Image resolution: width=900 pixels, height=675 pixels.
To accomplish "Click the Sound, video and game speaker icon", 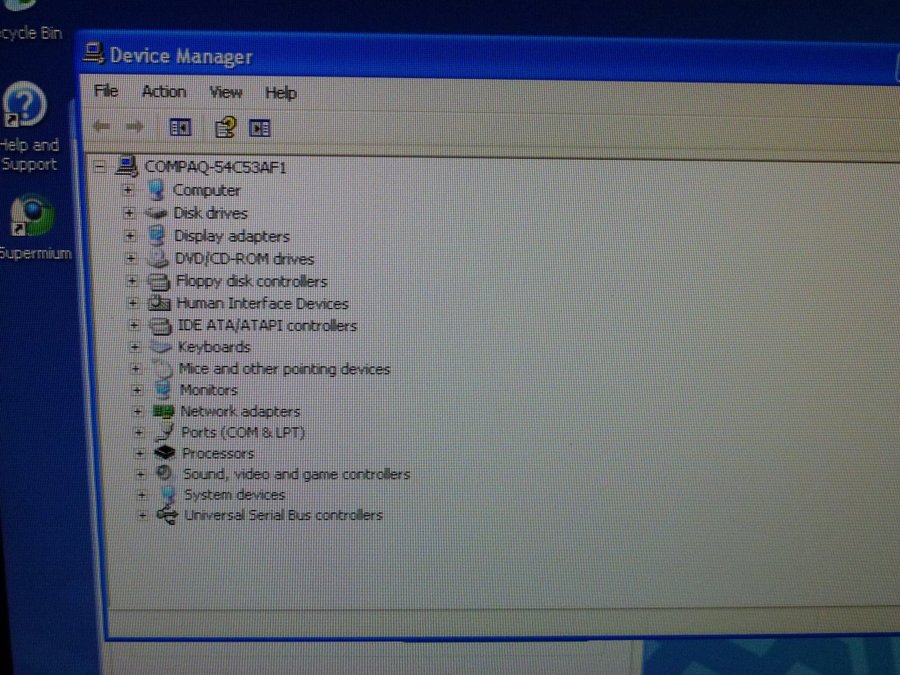I will [x=165, y=473].
